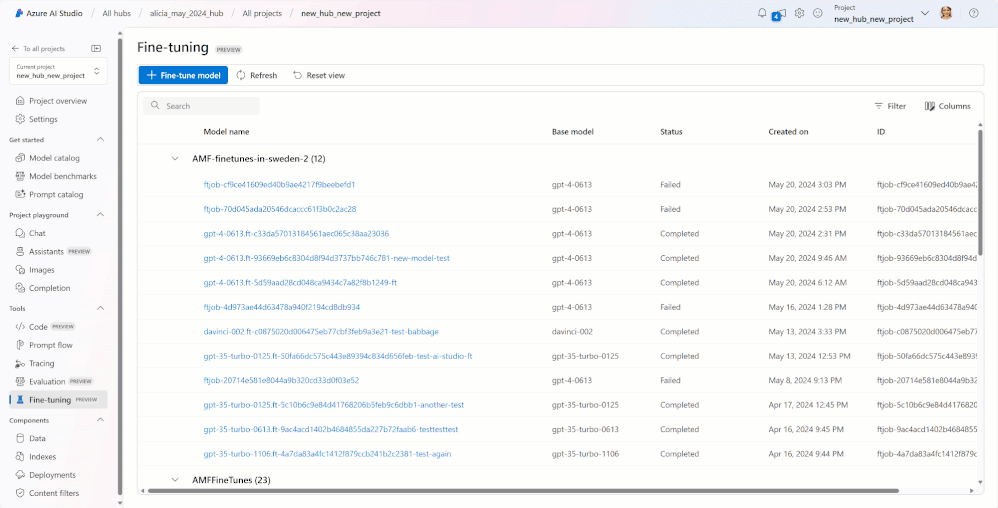The image size is (998, 508).
Task: Click the Model benchmarks sidebar icon
Action: click(x=20, y=176)
